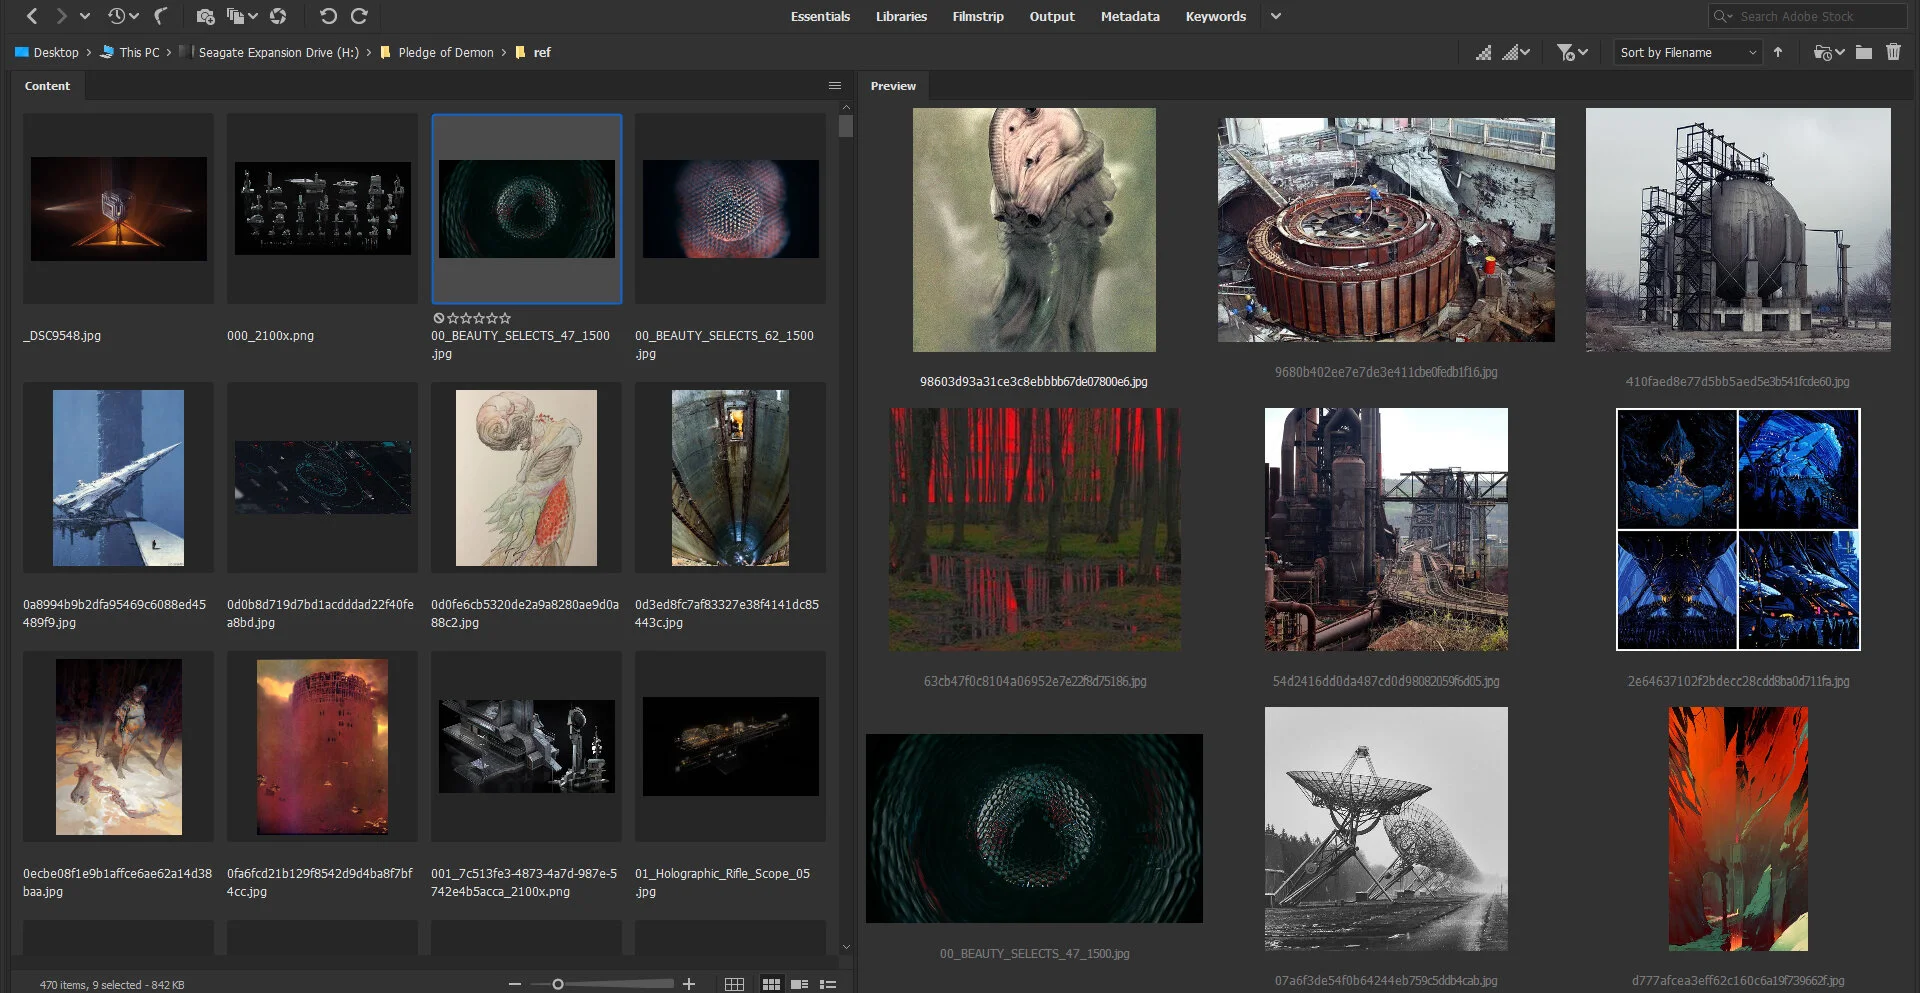This screenshot has width=1920, height=993.
Task: Switch to the Filmstrip workspace
Action: [977, 16]
